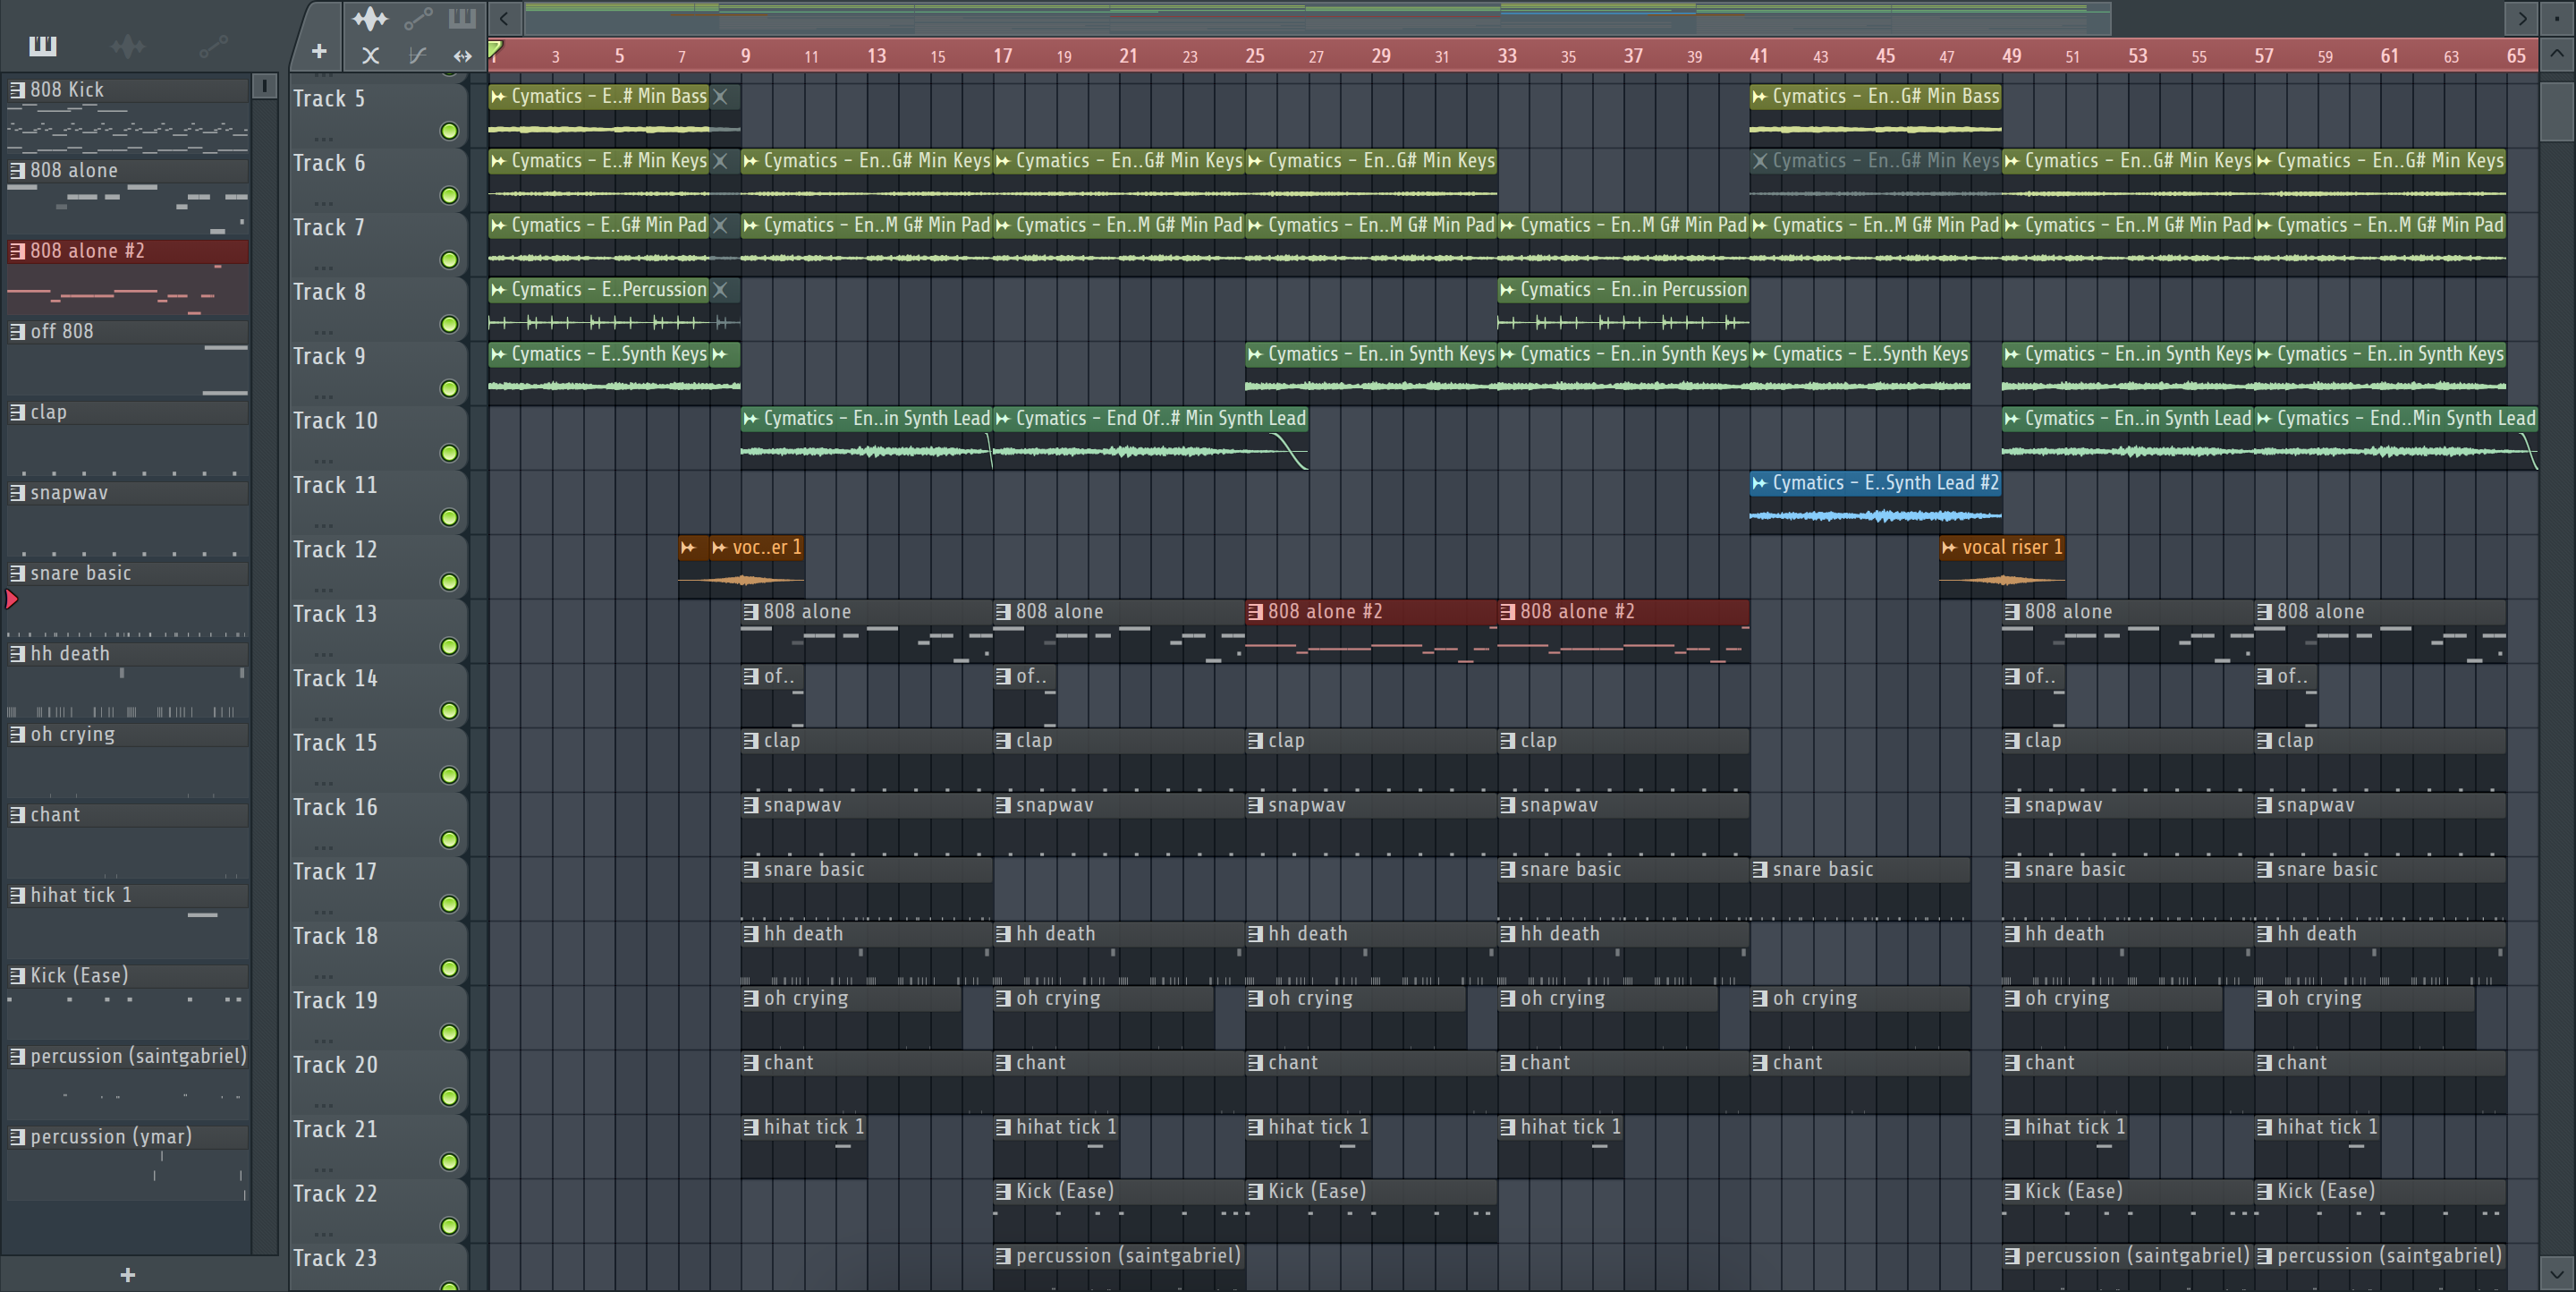
Task: Click bar 49 on the timeline ruler
Action: pos(2012,56)
